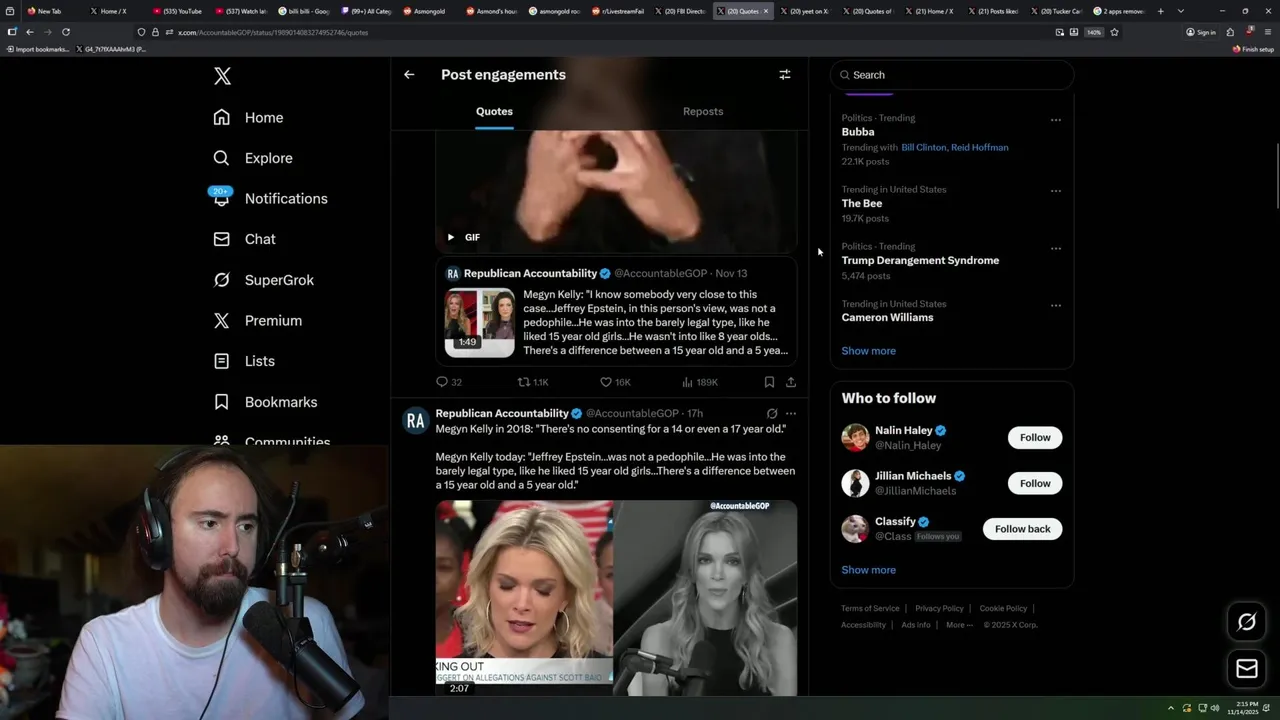Open Cameron Williams trending topic
This screenshot has width=1280, height=720.
pos(887,317)
